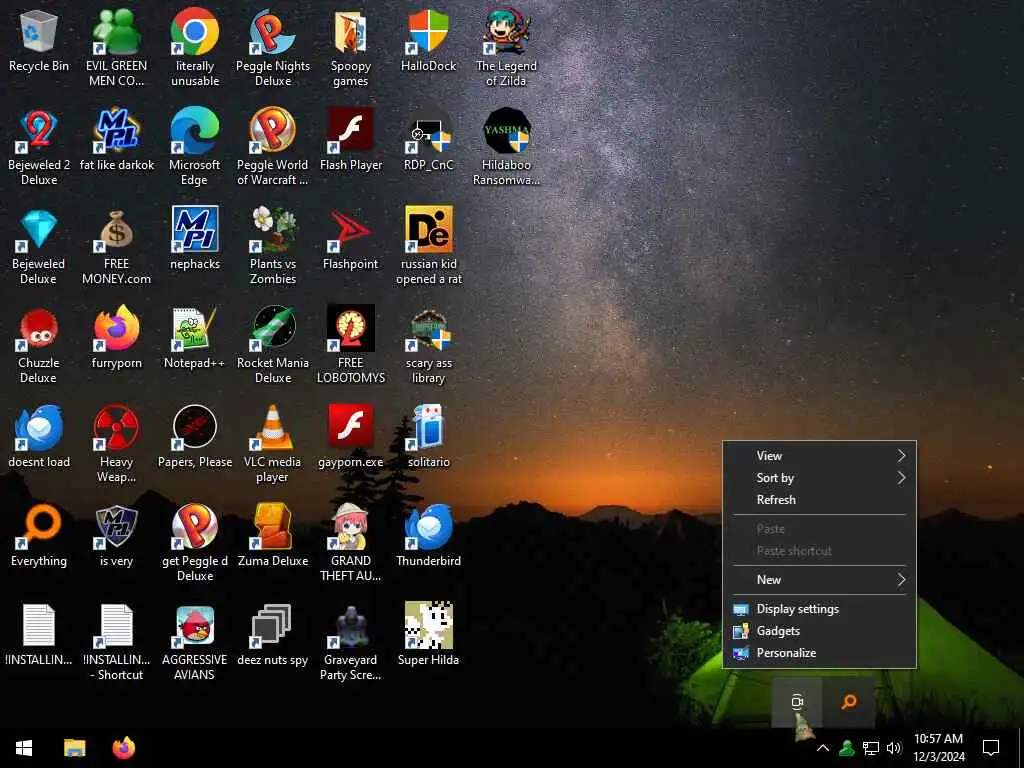Click the GRAND THEFT AU... shortcut
Viewport: 1024px width, 768px height.
351,543
